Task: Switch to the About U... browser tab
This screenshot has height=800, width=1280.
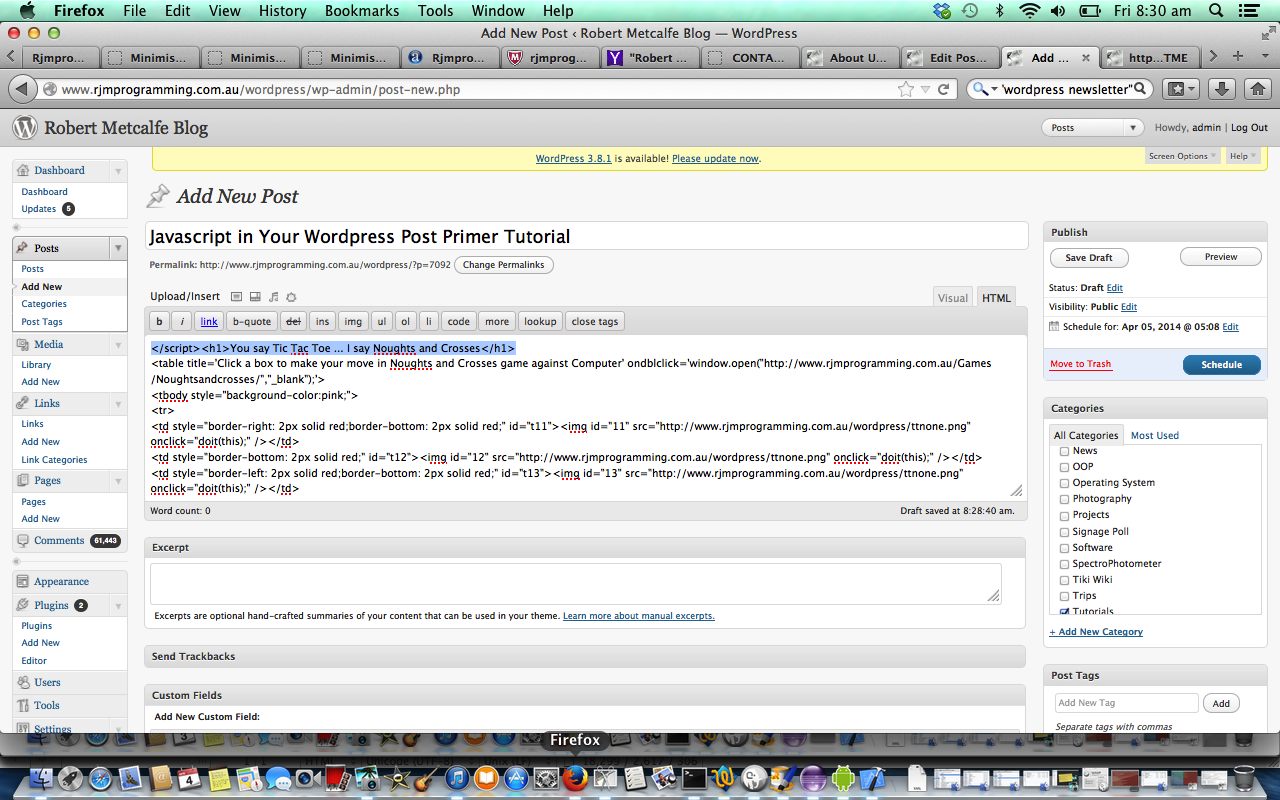Action: click(851, 57)
